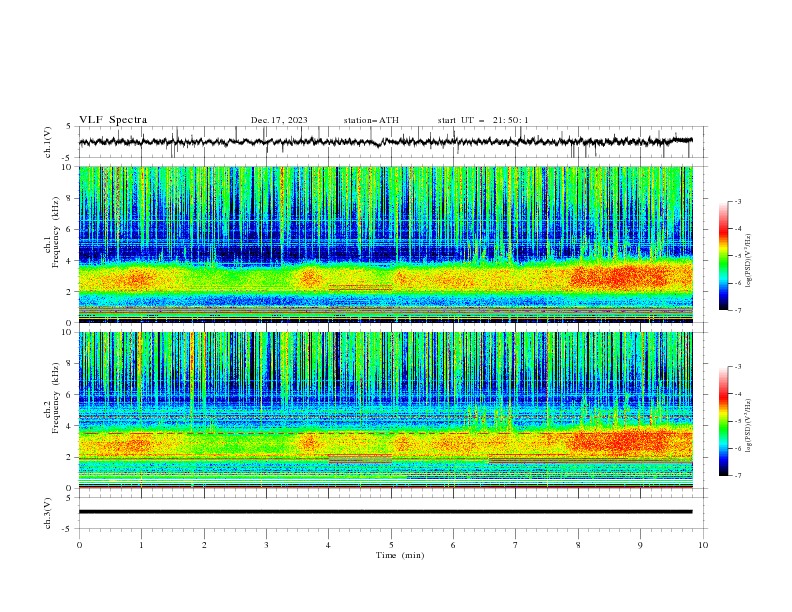Click the ch.1 "Frequency (kHz)" axis label
The image size is (792, 612).
(56, 232)
